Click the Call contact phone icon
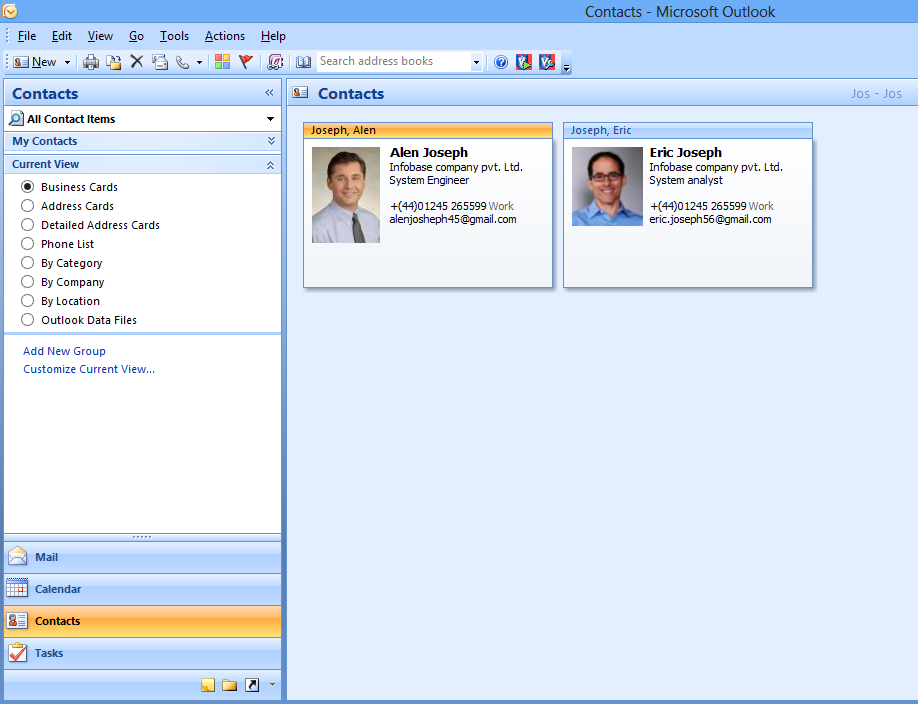This screenshot has width=918, height=705. (x=183, y=62)
